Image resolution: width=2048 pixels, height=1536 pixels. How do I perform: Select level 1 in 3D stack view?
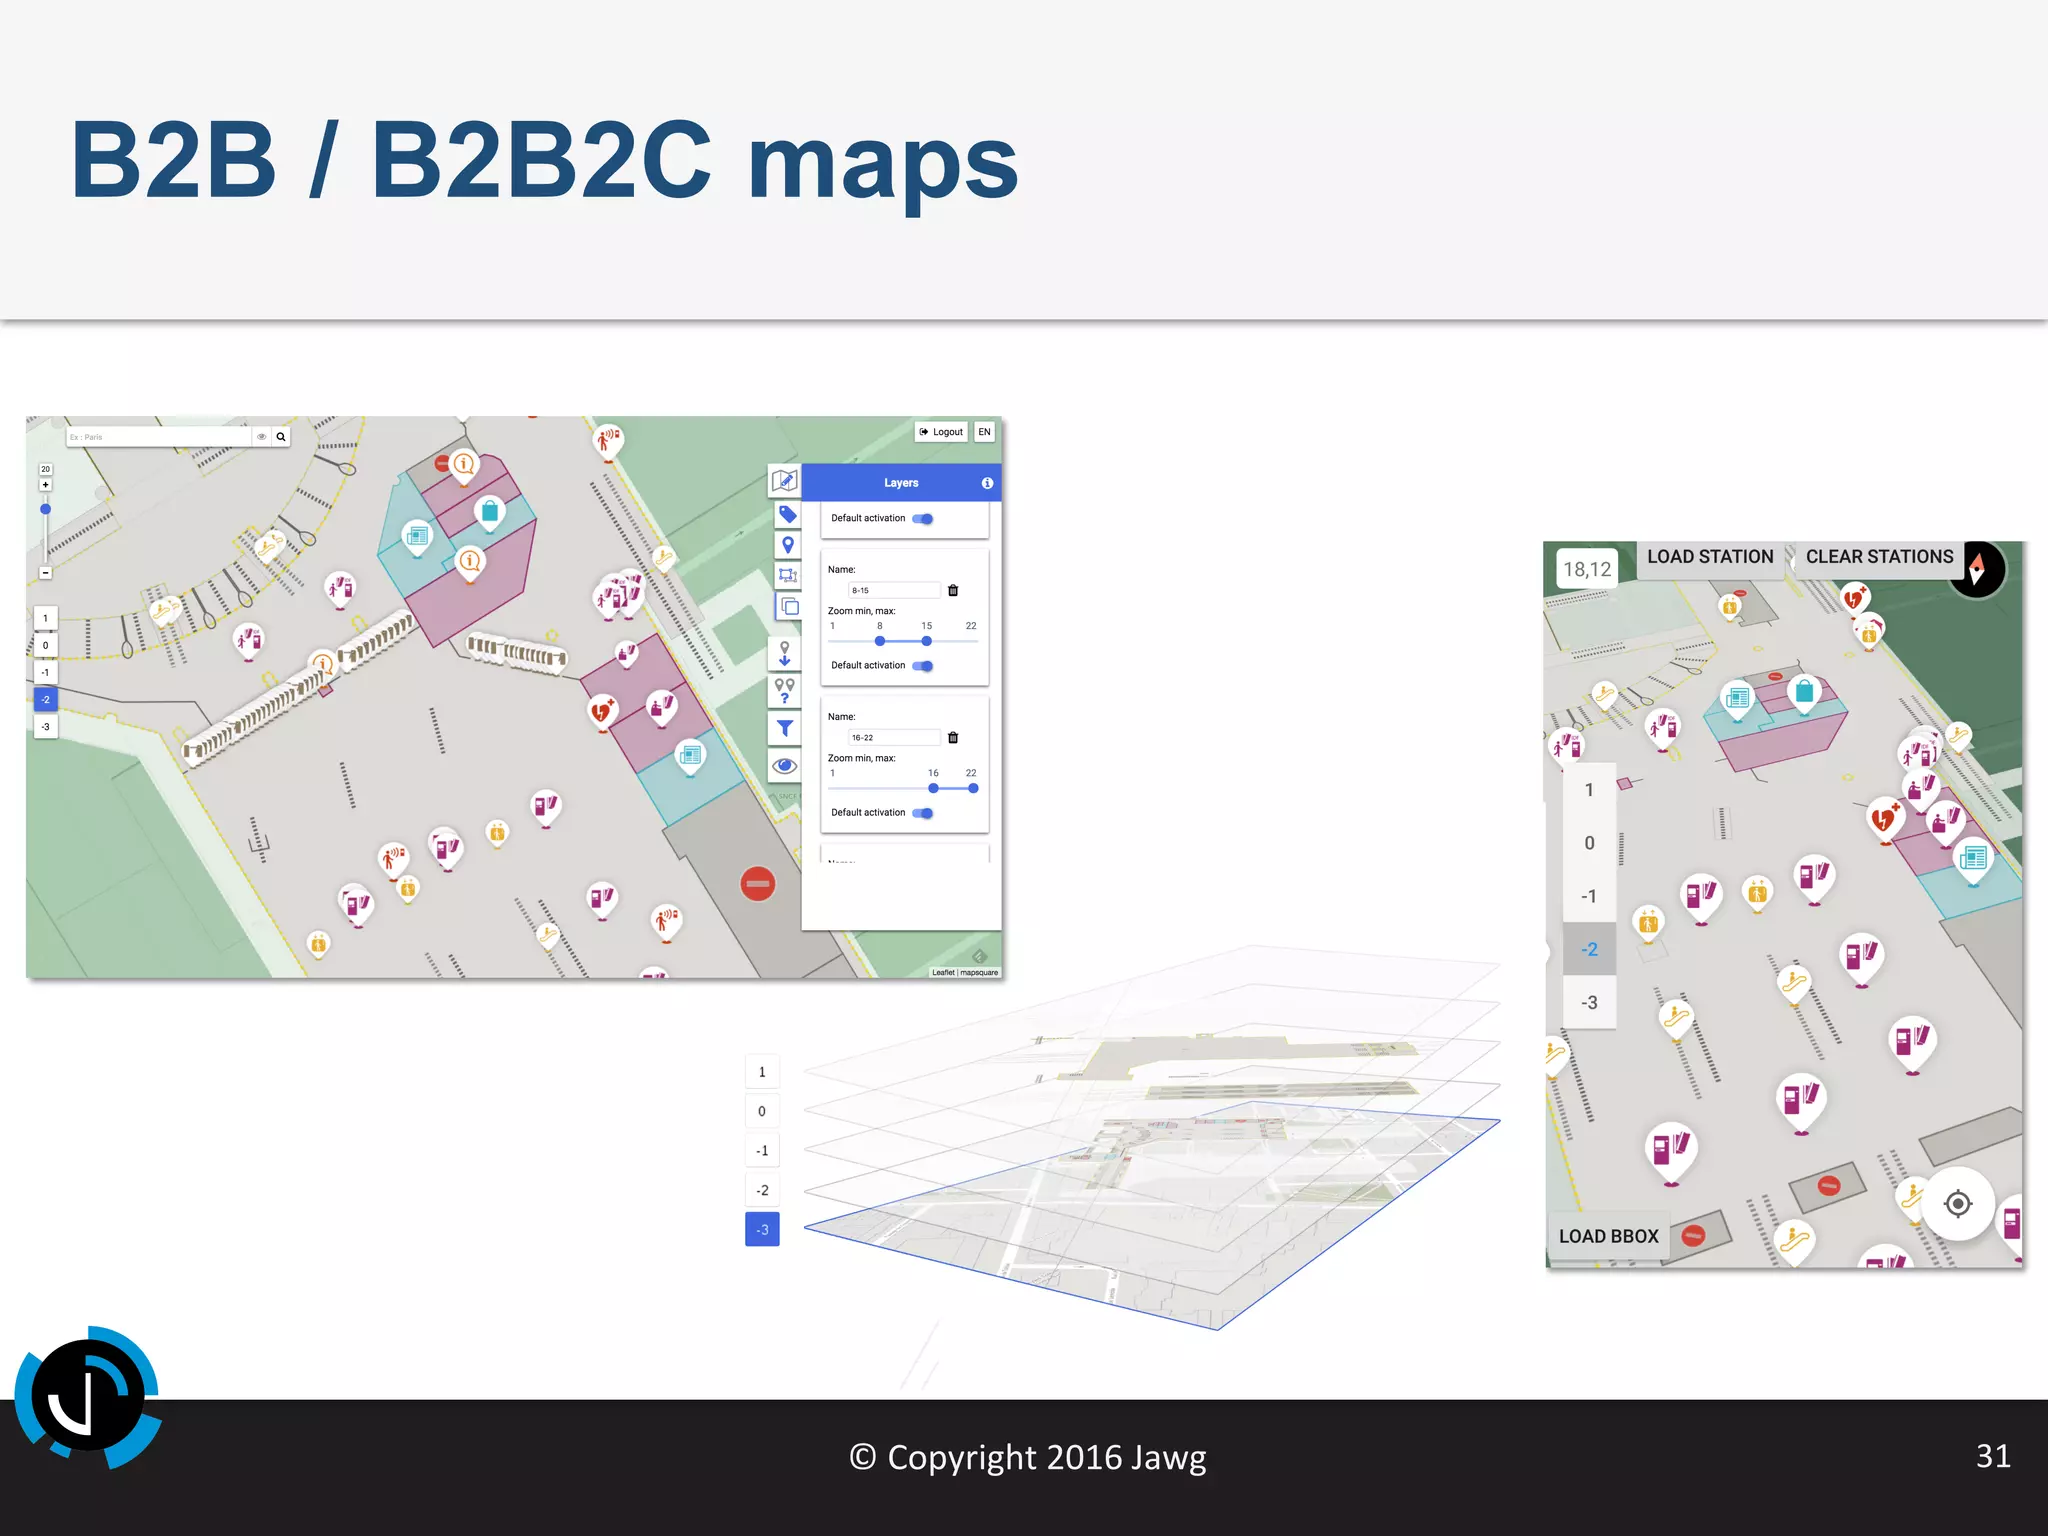pos(762,1072)
